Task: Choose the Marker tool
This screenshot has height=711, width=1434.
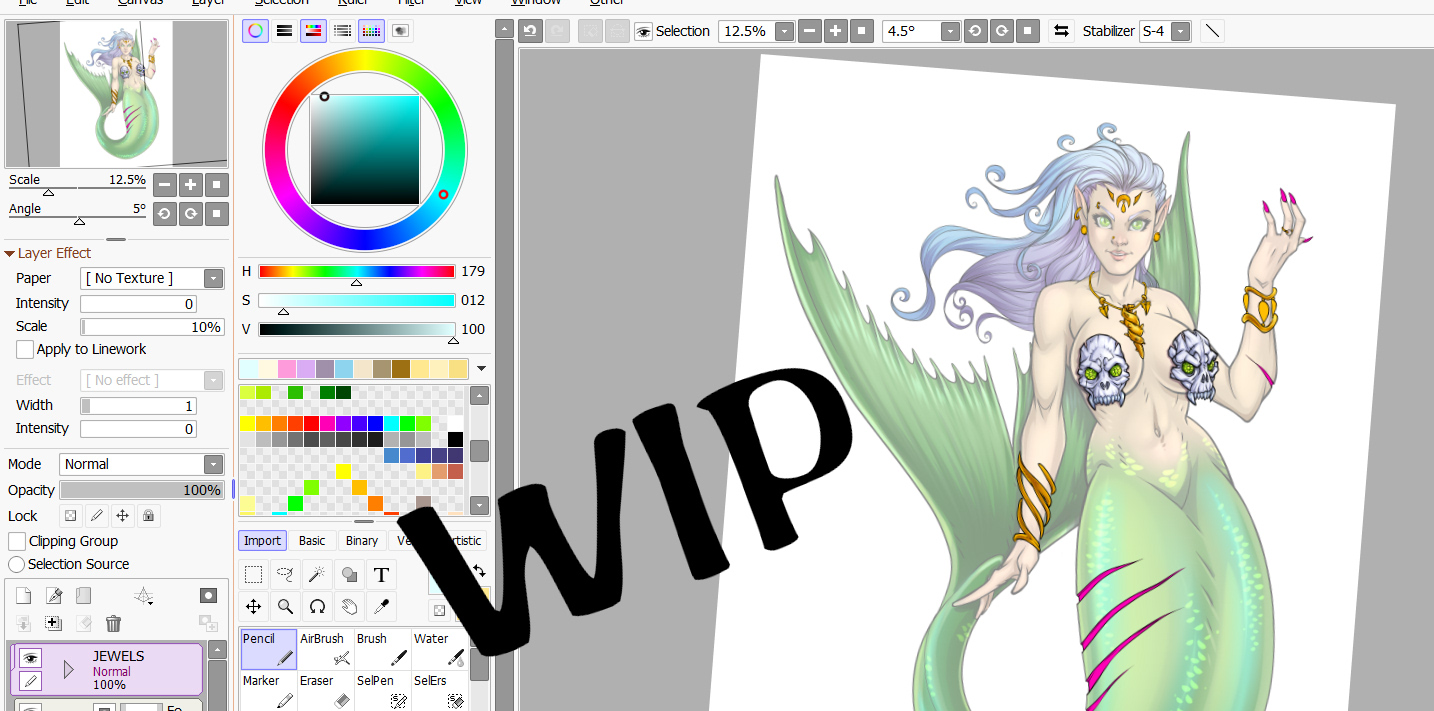Action: click(x=268, y=691)
